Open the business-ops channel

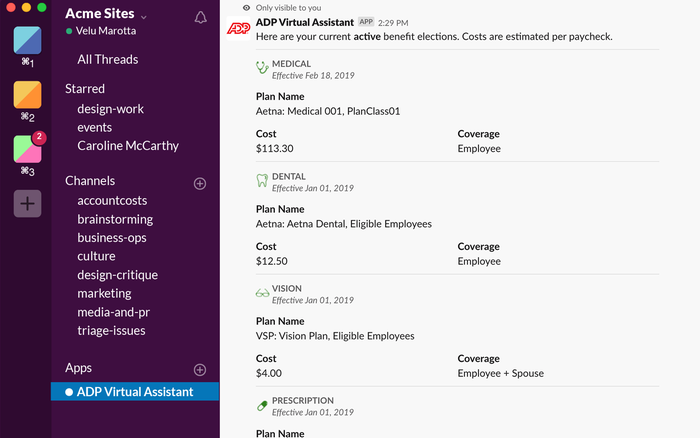click(x=112, y=238)
